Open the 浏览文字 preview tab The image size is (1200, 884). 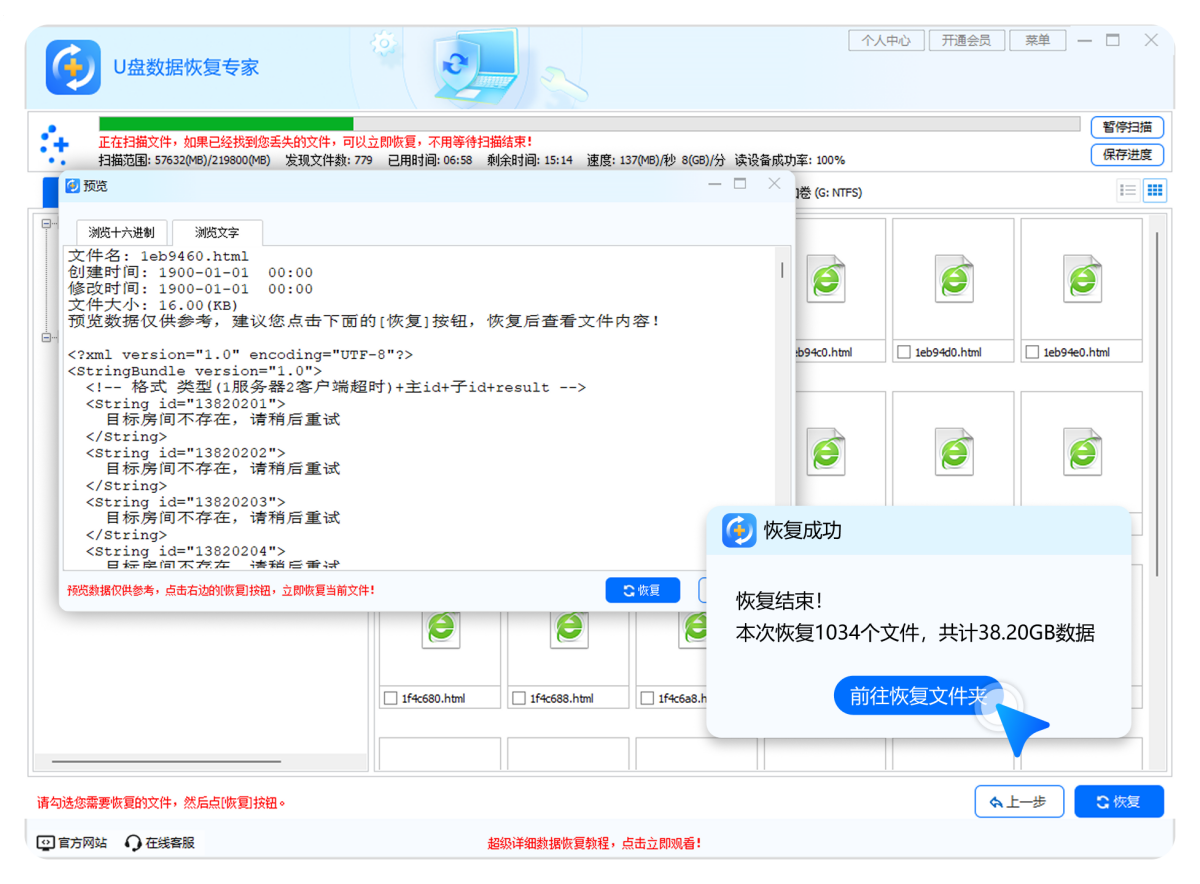[x=216, y=232]
